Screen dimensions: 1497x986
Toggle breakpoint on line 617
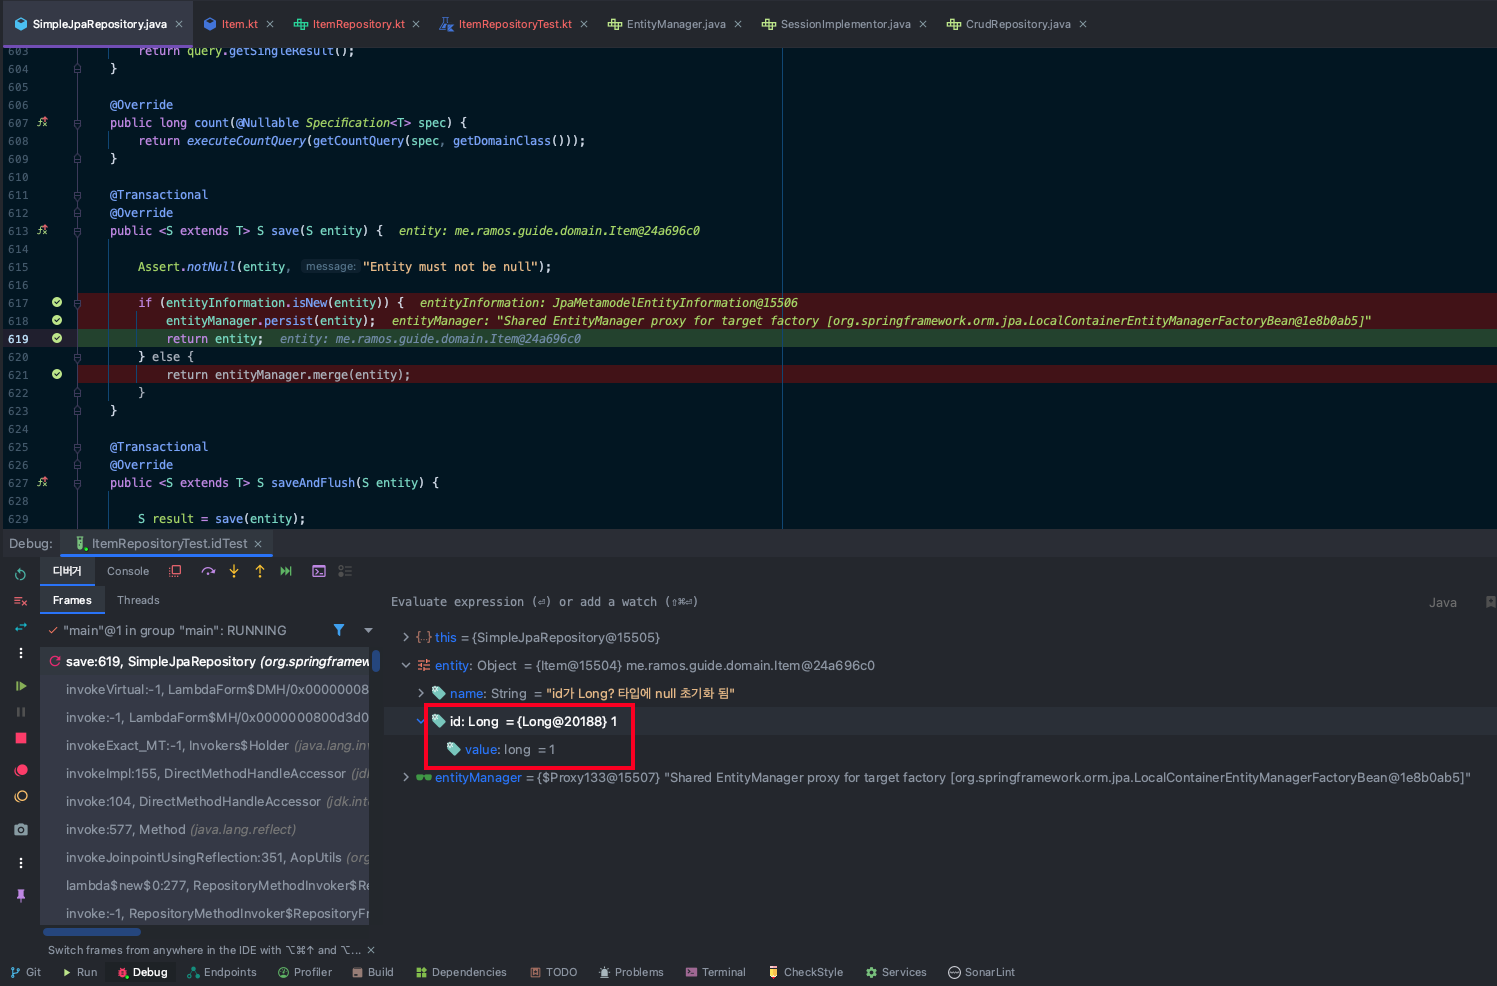(x=57, y=302)
